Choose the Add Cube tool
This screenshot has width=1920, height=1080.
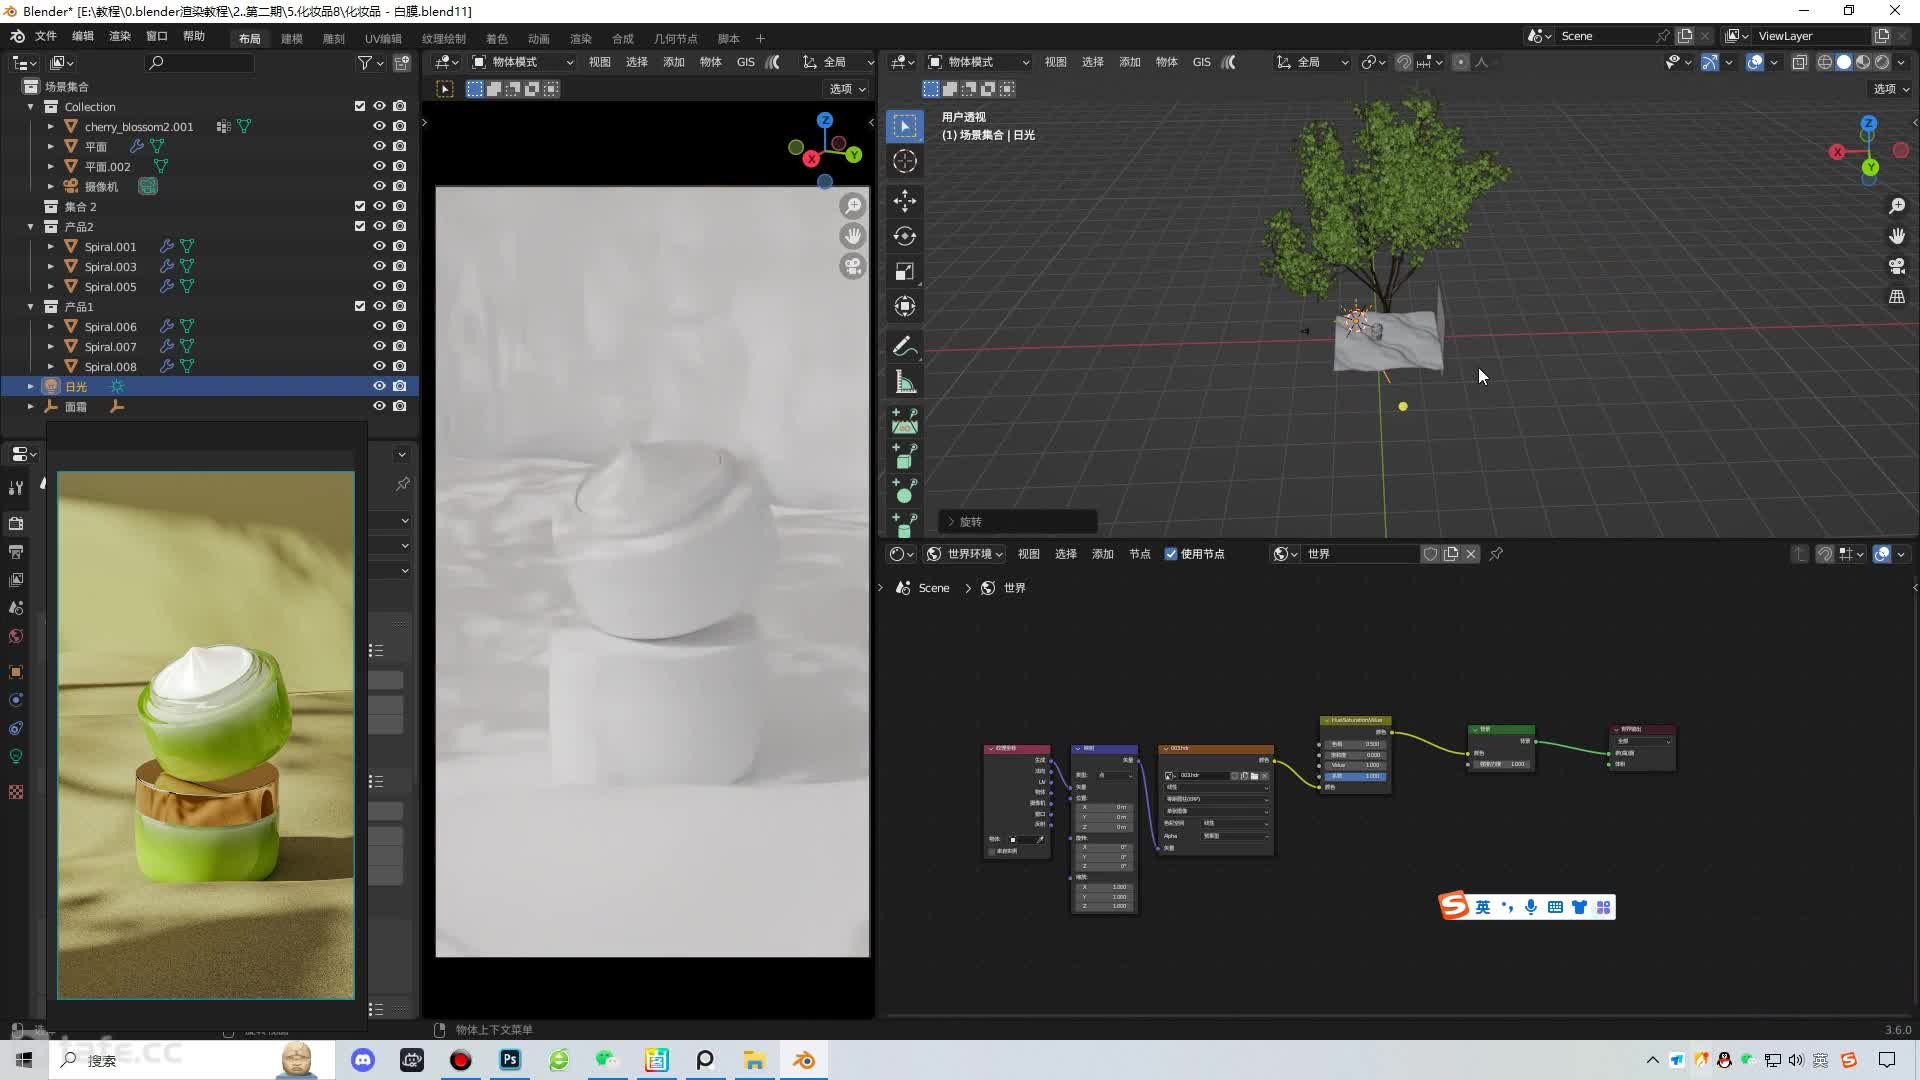905,456
